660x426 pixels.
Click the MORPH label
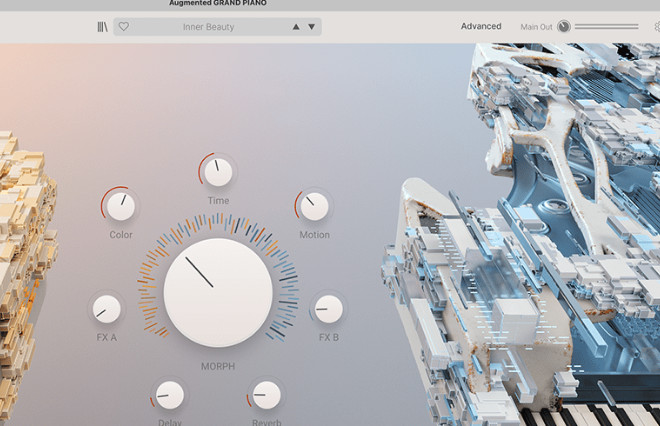pos(218,366)
